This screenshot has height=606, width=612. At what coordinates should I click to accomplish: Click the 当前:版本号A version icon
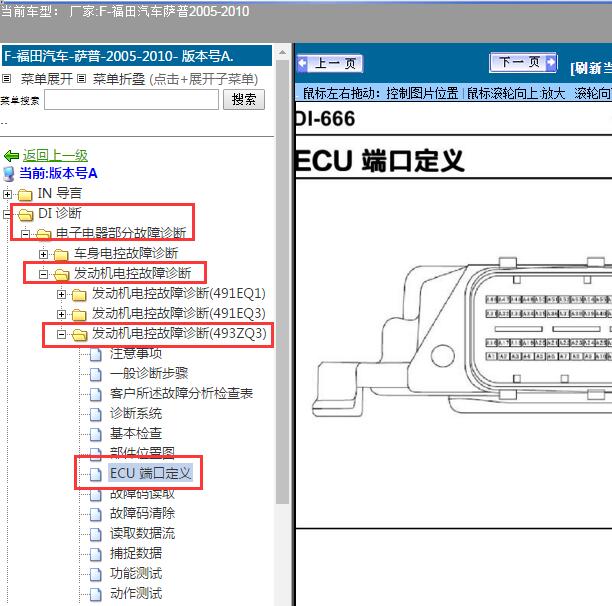coord(9,174)
